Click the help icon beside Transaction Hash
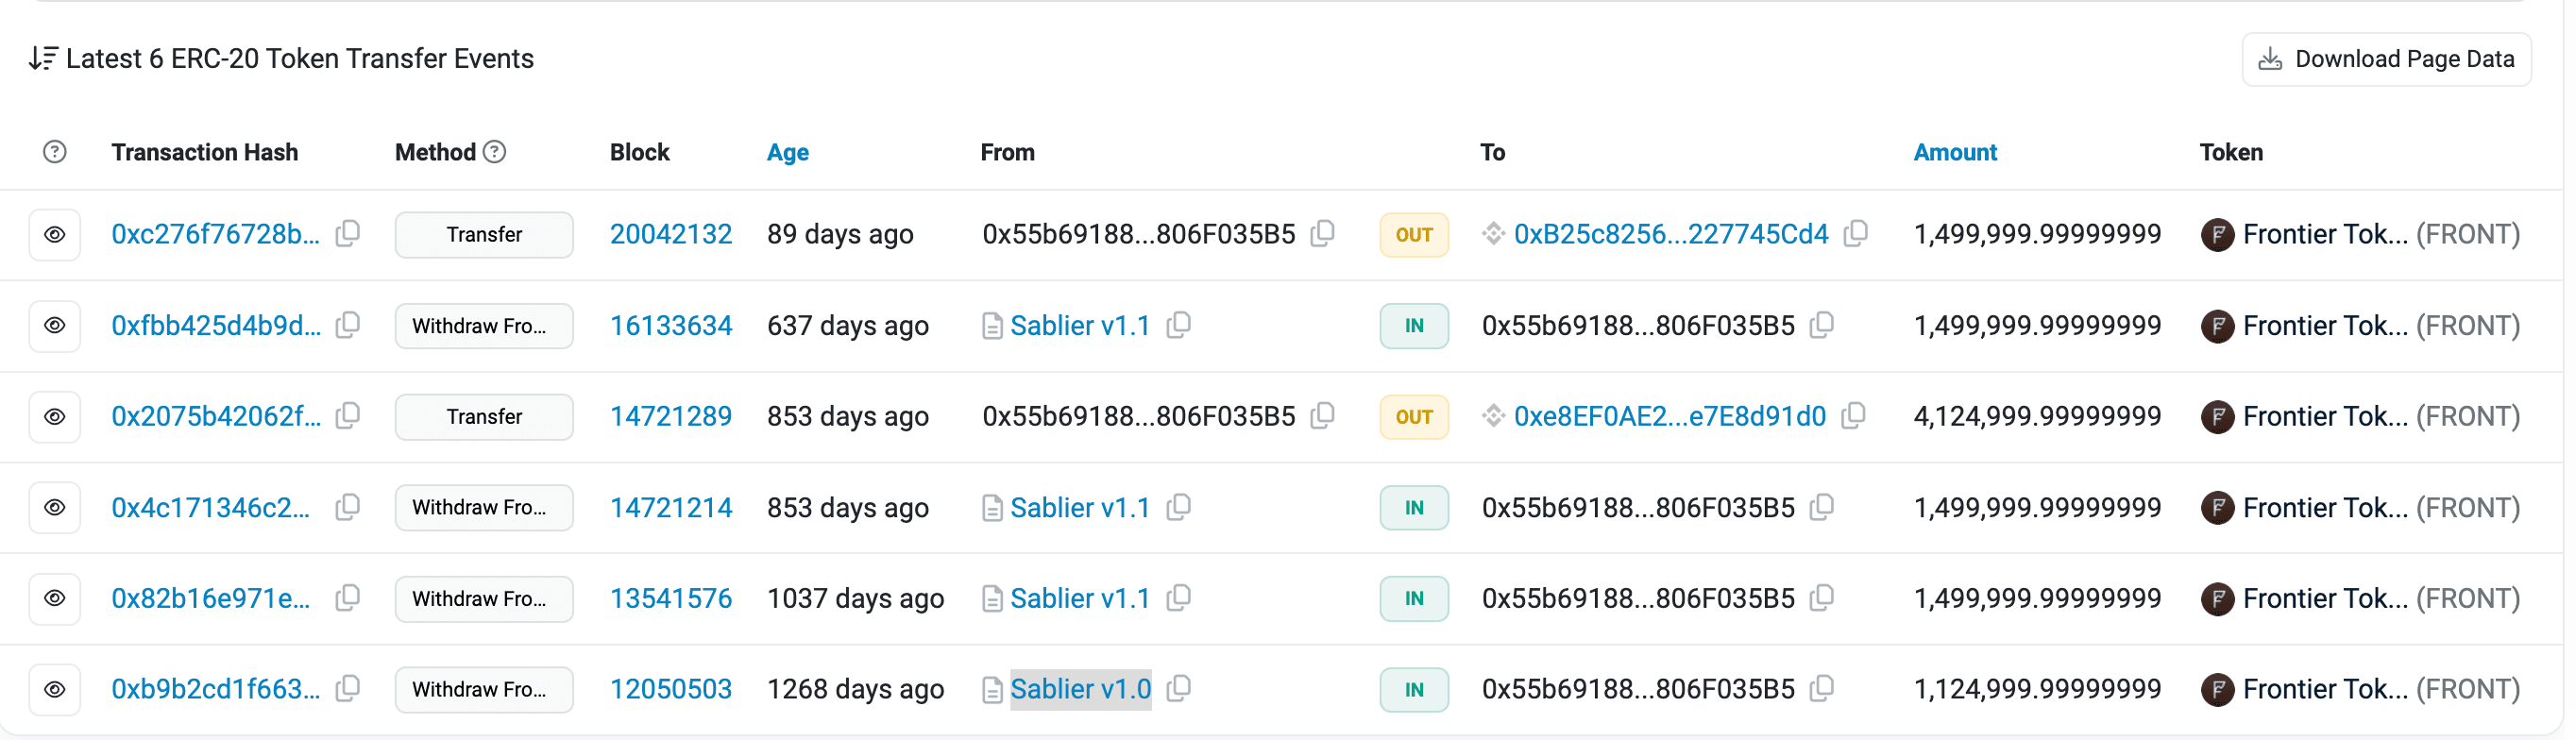This screenshot has height=740, width=2576. [55, 152]
